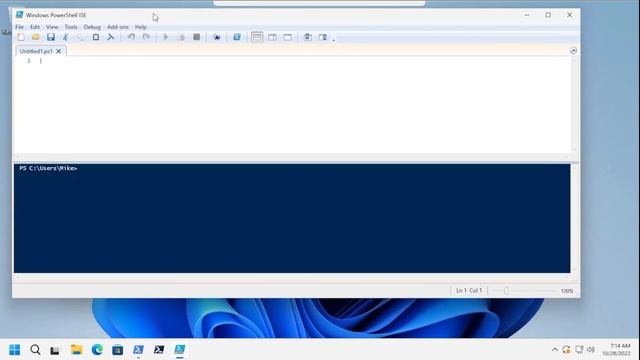
Task: Open taskbar Search
Action: 35,350
